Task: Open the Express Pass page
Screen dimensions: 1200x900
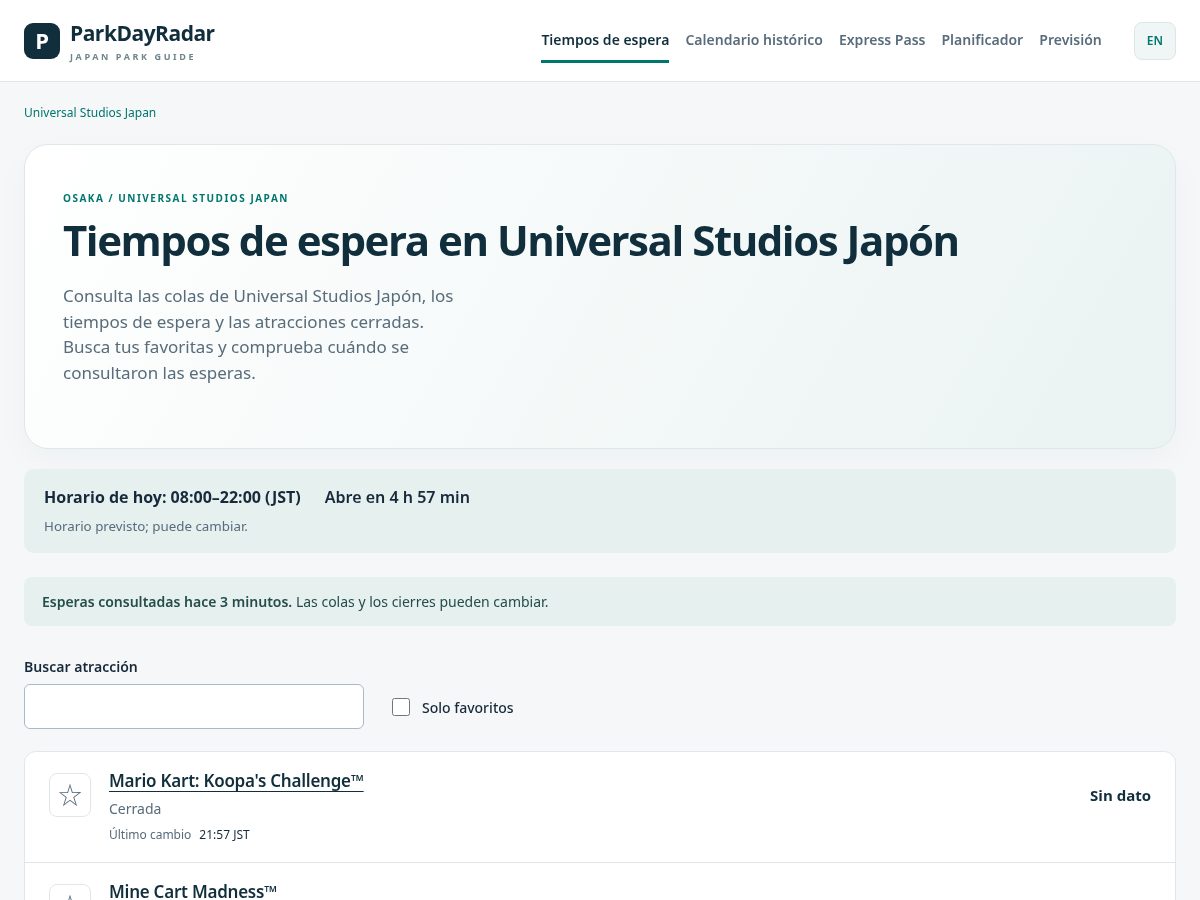Action: click(882, 40)
